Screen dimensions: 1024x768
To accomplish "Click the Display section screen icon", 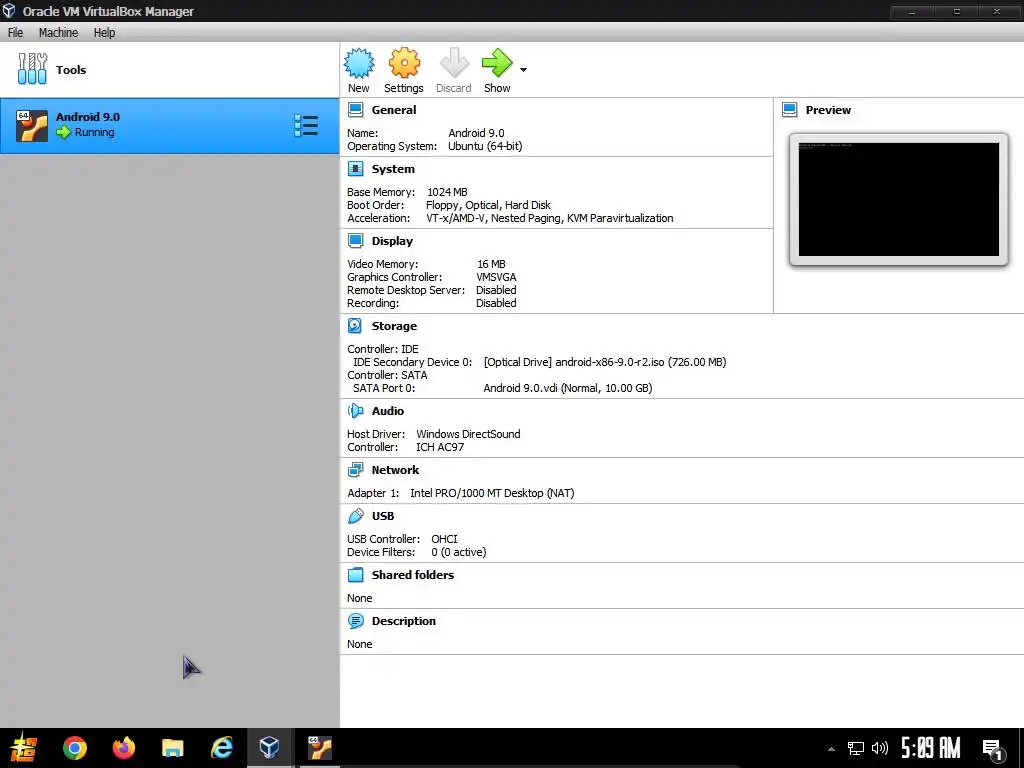I will click(x=355, y=241).
